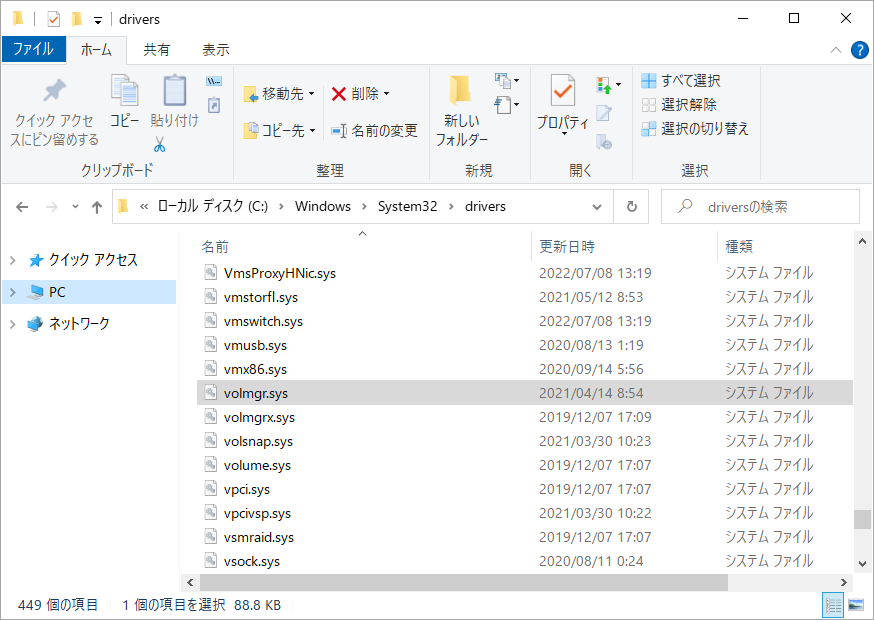874x620 pixels.
Task: Click the Back arrow navigation button
Action: click(22, 207)
